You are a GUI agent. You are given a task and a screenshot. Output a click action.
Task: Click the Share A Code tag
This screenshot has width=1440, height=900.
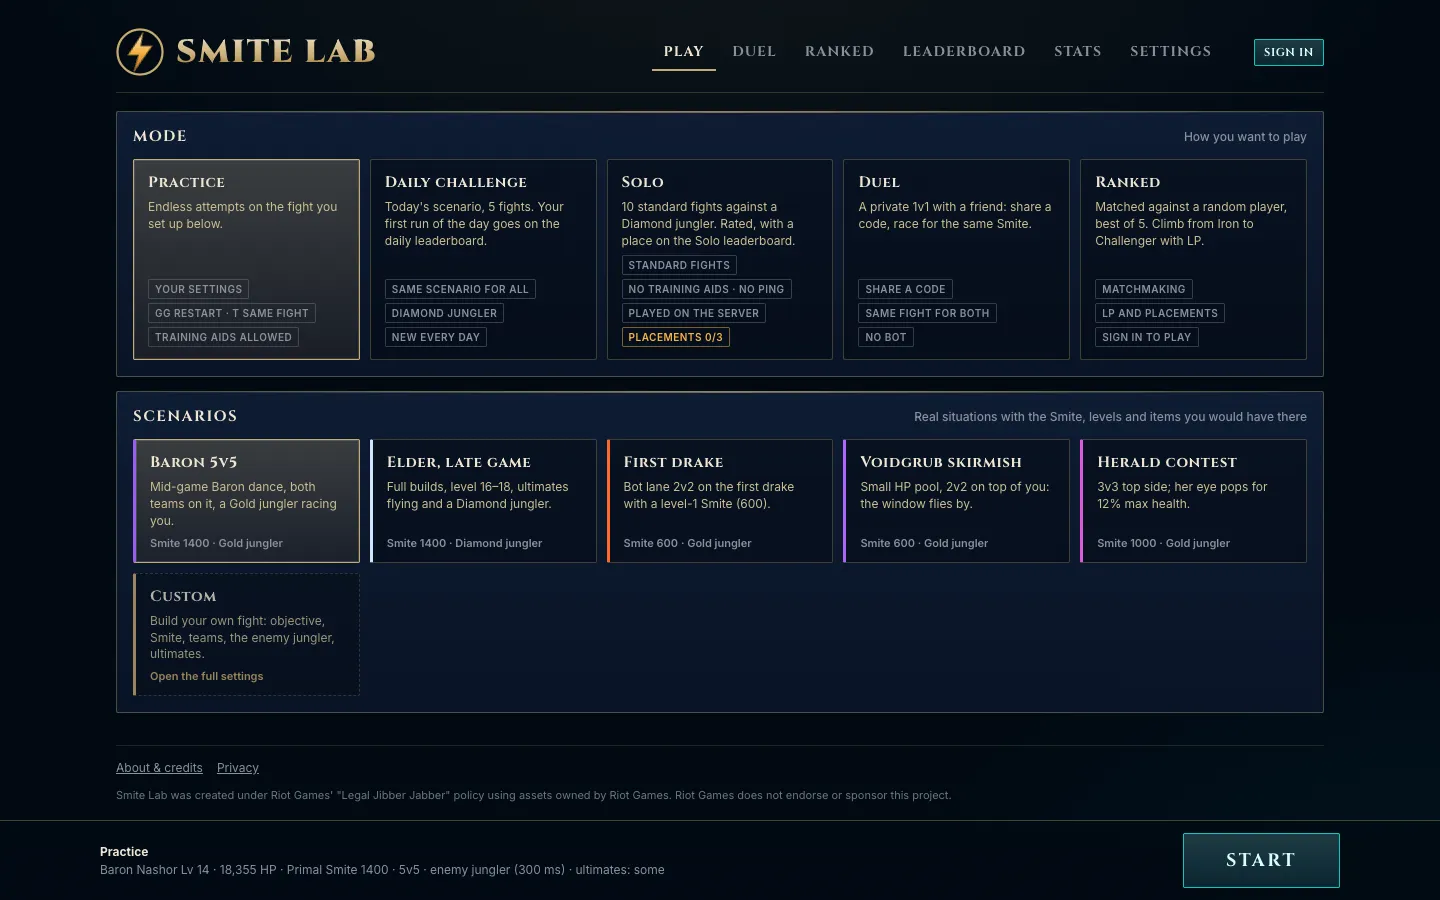tap(905, 289)
